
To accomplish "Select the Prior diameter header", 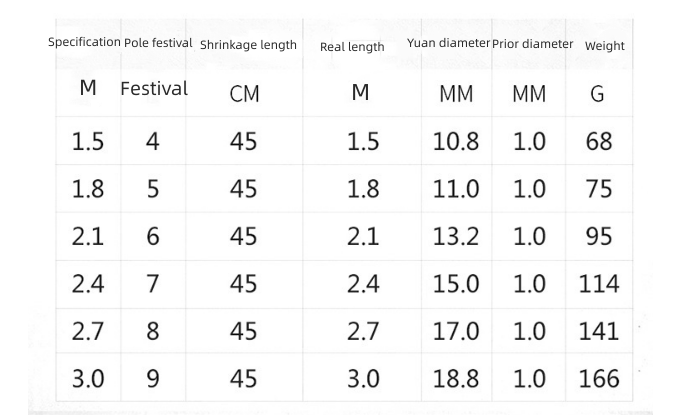I will pos(533,44).
